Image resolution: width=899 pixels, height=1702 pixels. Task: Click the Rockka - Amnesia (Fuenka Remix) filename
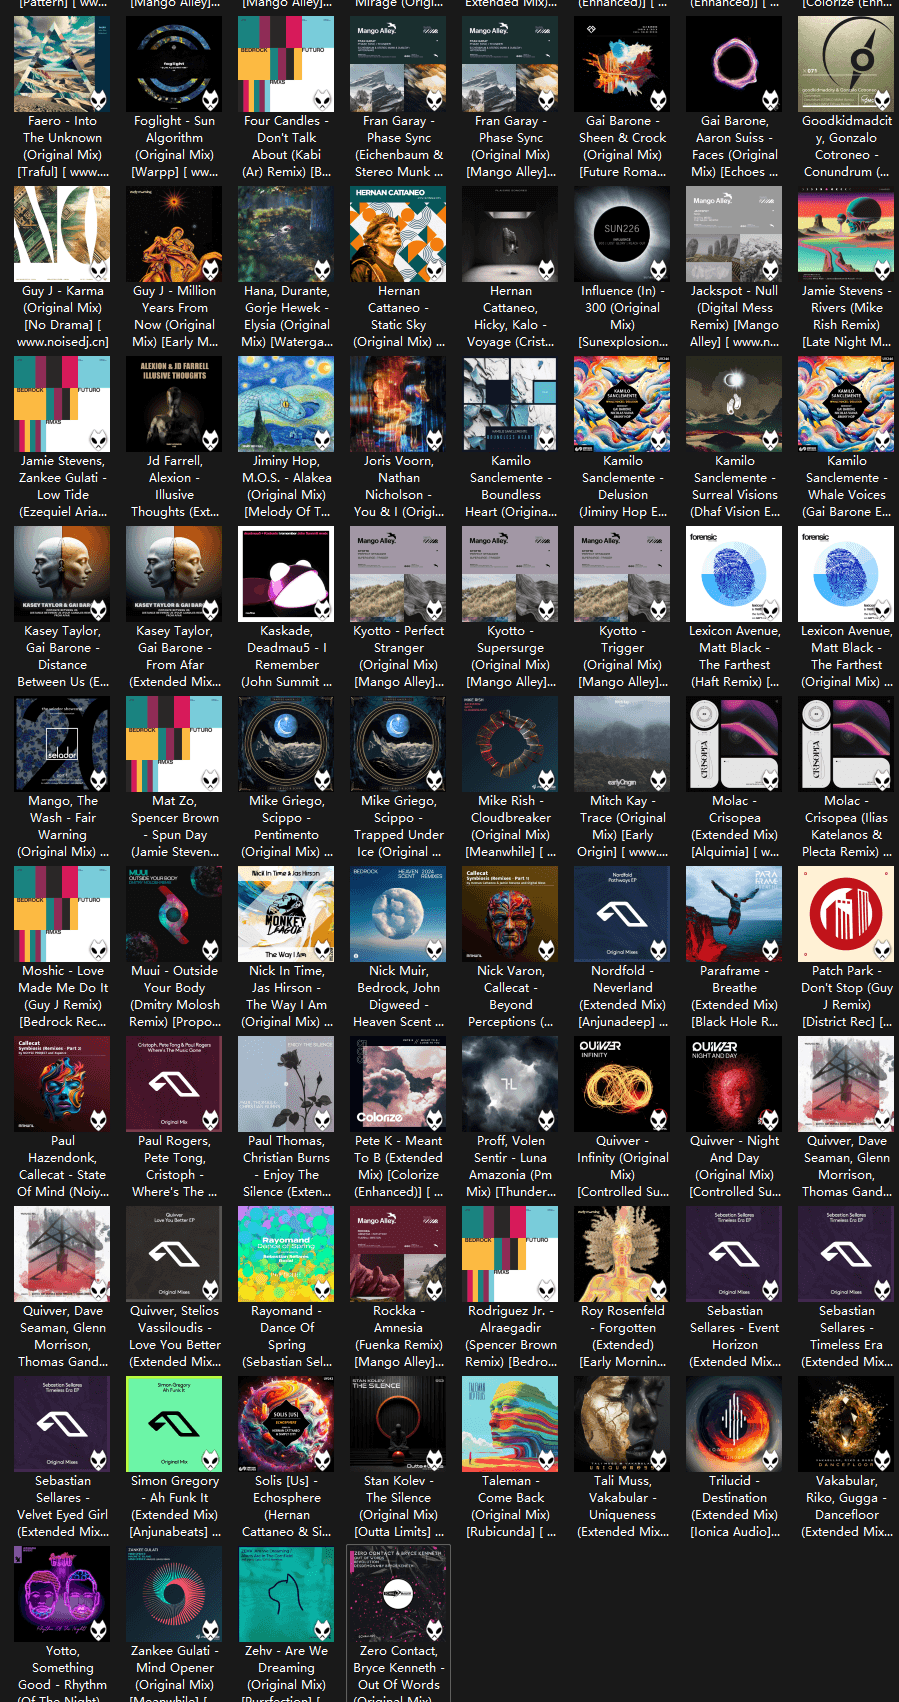point(398,1336)
